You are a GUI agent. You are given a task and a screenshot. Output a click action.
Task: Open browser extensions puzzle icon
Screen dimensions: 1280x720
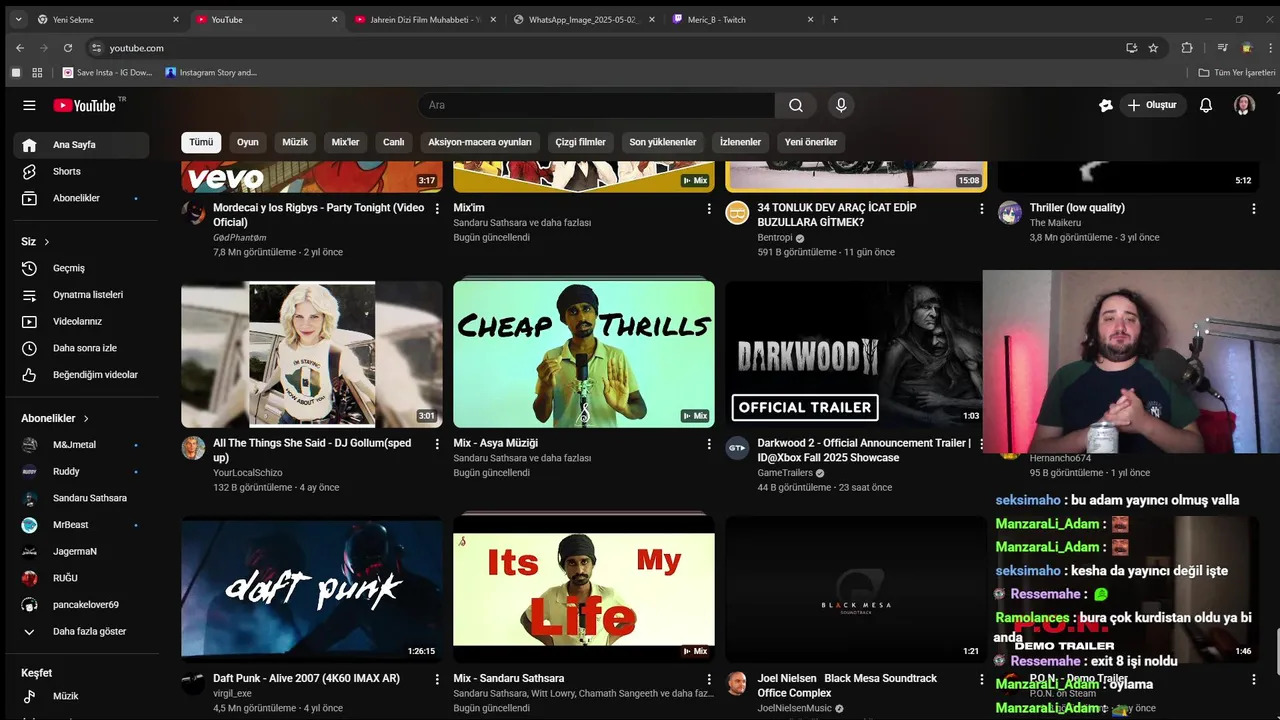tap(1187, 47)
